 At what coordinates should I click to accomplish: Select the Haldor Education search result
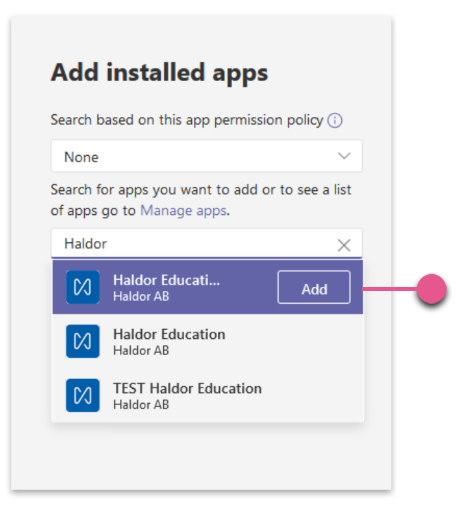click(x=208, y=341)
